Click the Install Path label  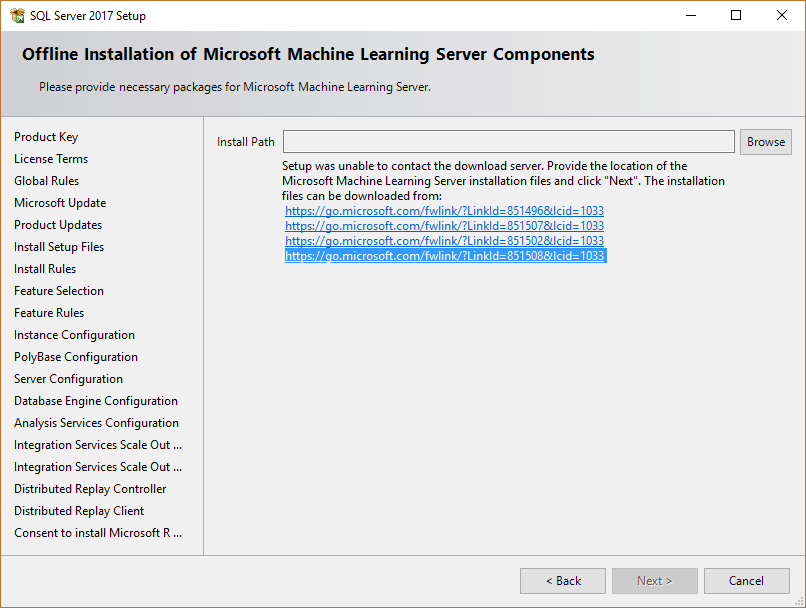[246, 142]
